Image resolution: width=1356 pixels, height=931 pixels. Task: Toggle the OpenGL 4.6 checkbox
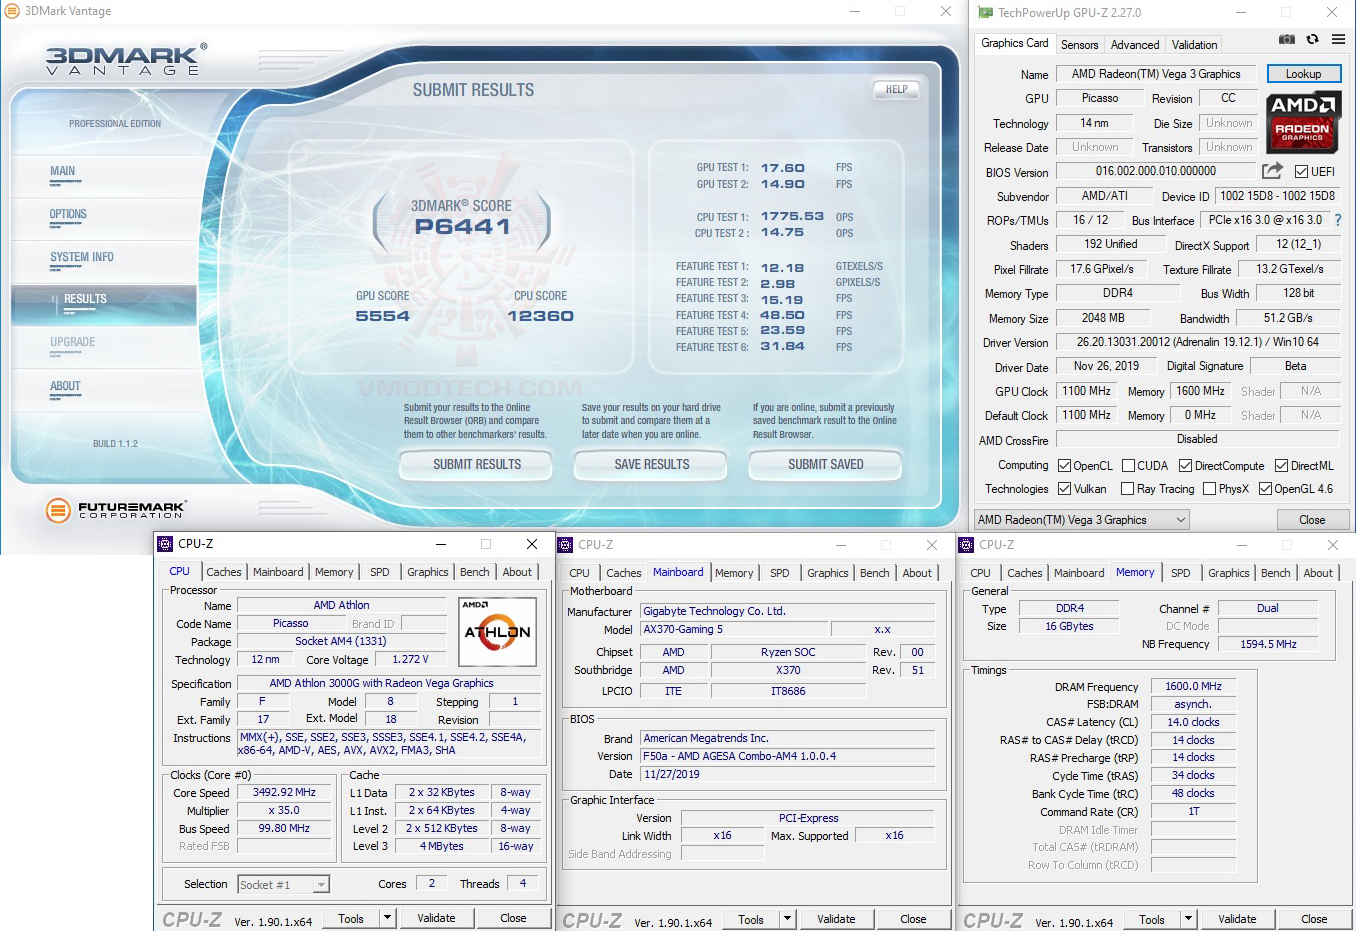1265,489
